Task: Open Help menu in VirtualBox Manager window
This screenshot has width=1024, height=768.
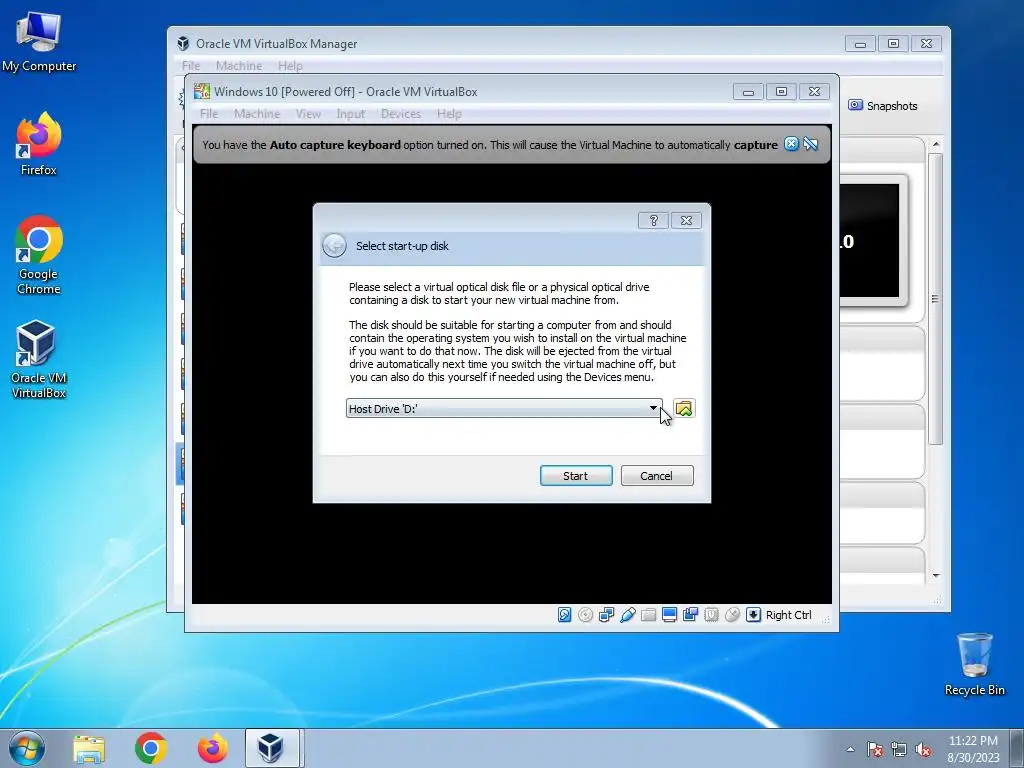Action: (x=290, y=65)
